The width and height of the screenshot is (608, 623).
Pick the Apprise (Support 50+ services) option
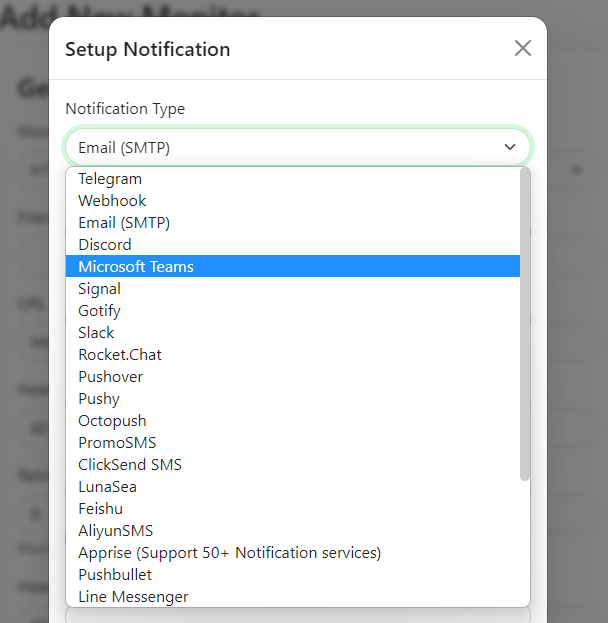click(x=229, y=553)
